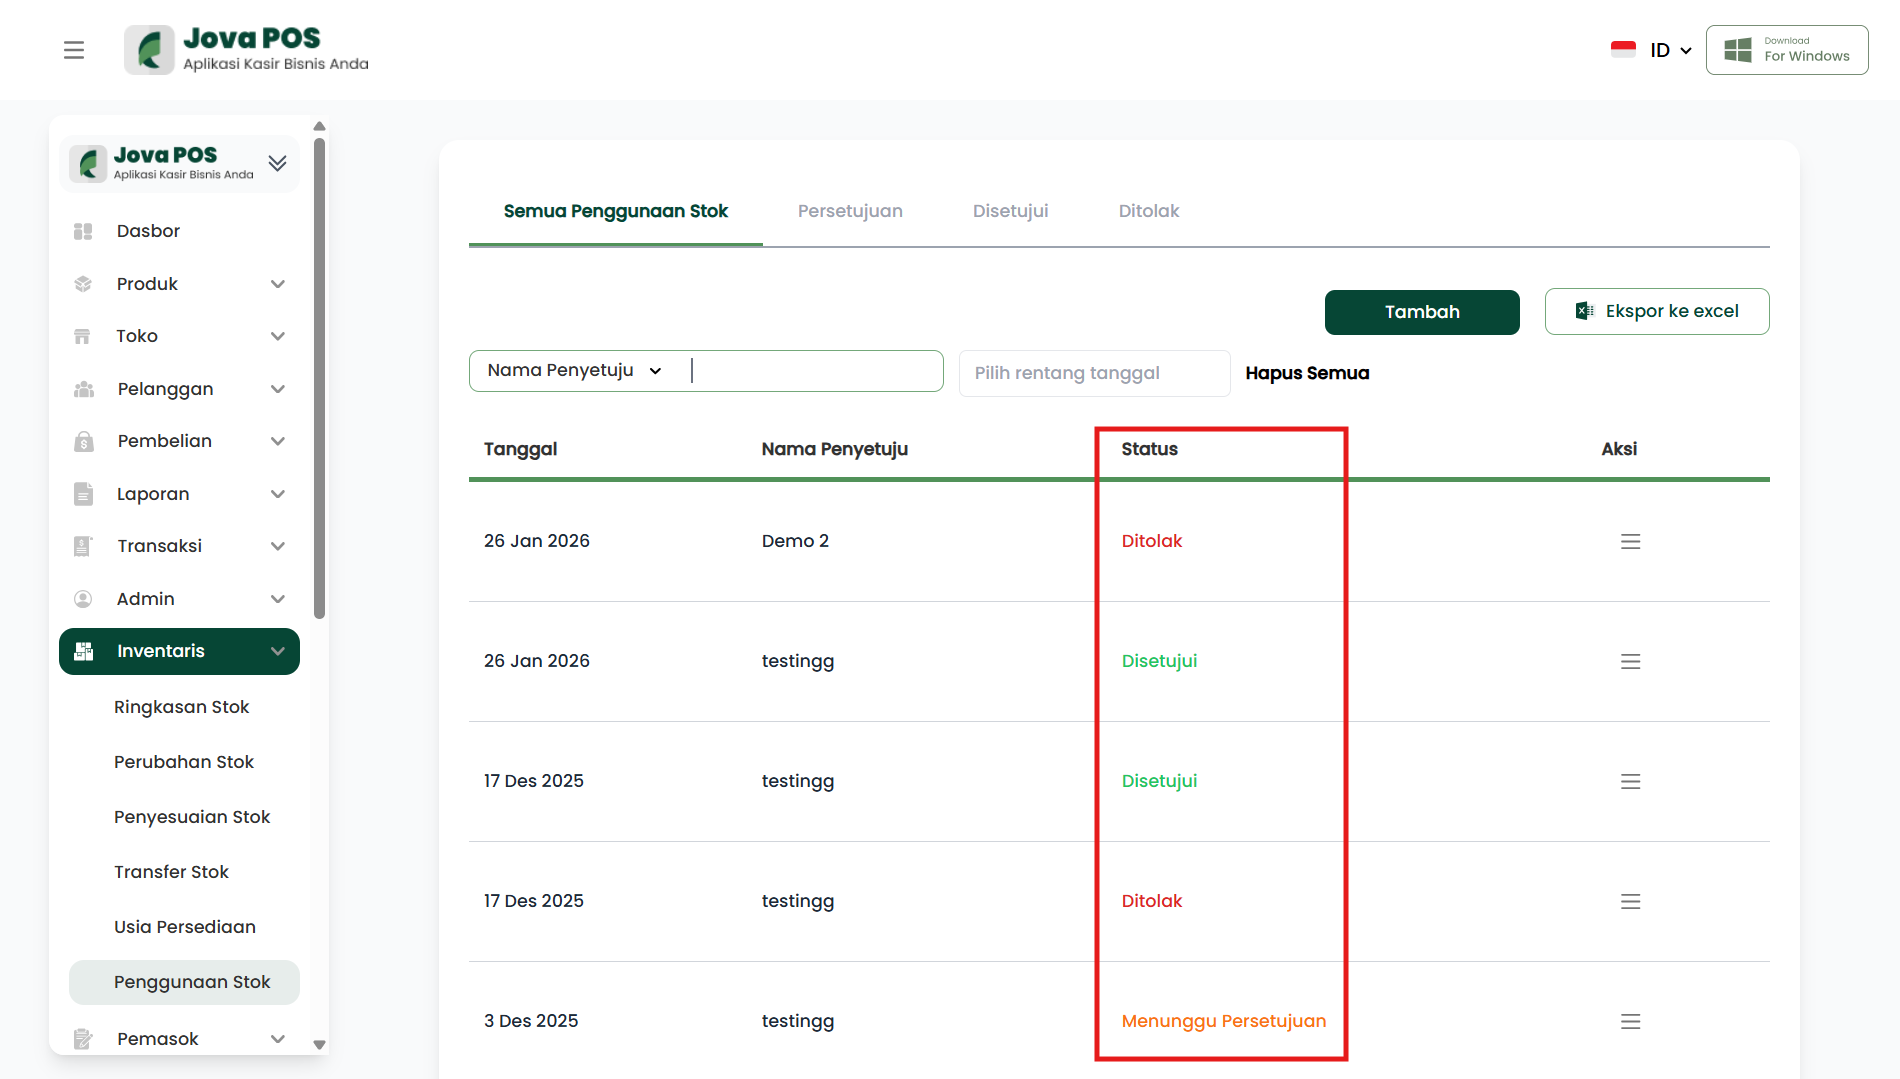Click the Pilih rentang tanggal field
Viewport: 1900px width, 1079px height.
[x=1093, y=373]
